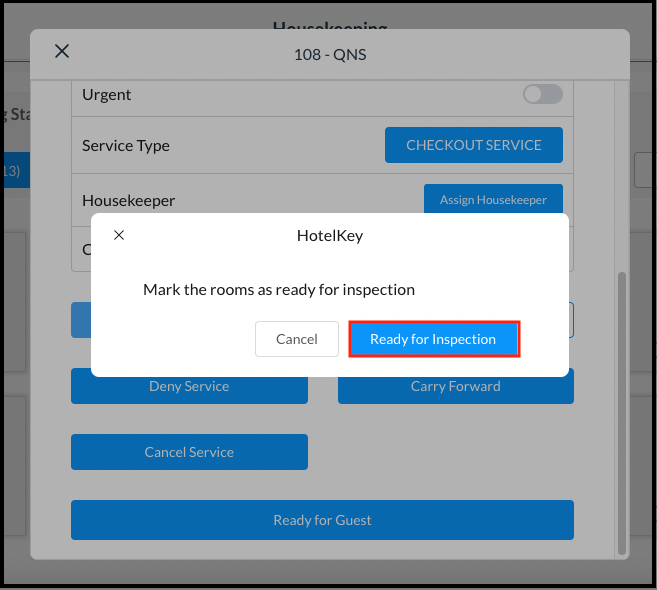Click the HotelKey dialog title
The height and width of the screenshot is (590, 657).
[x=330, y=236]
